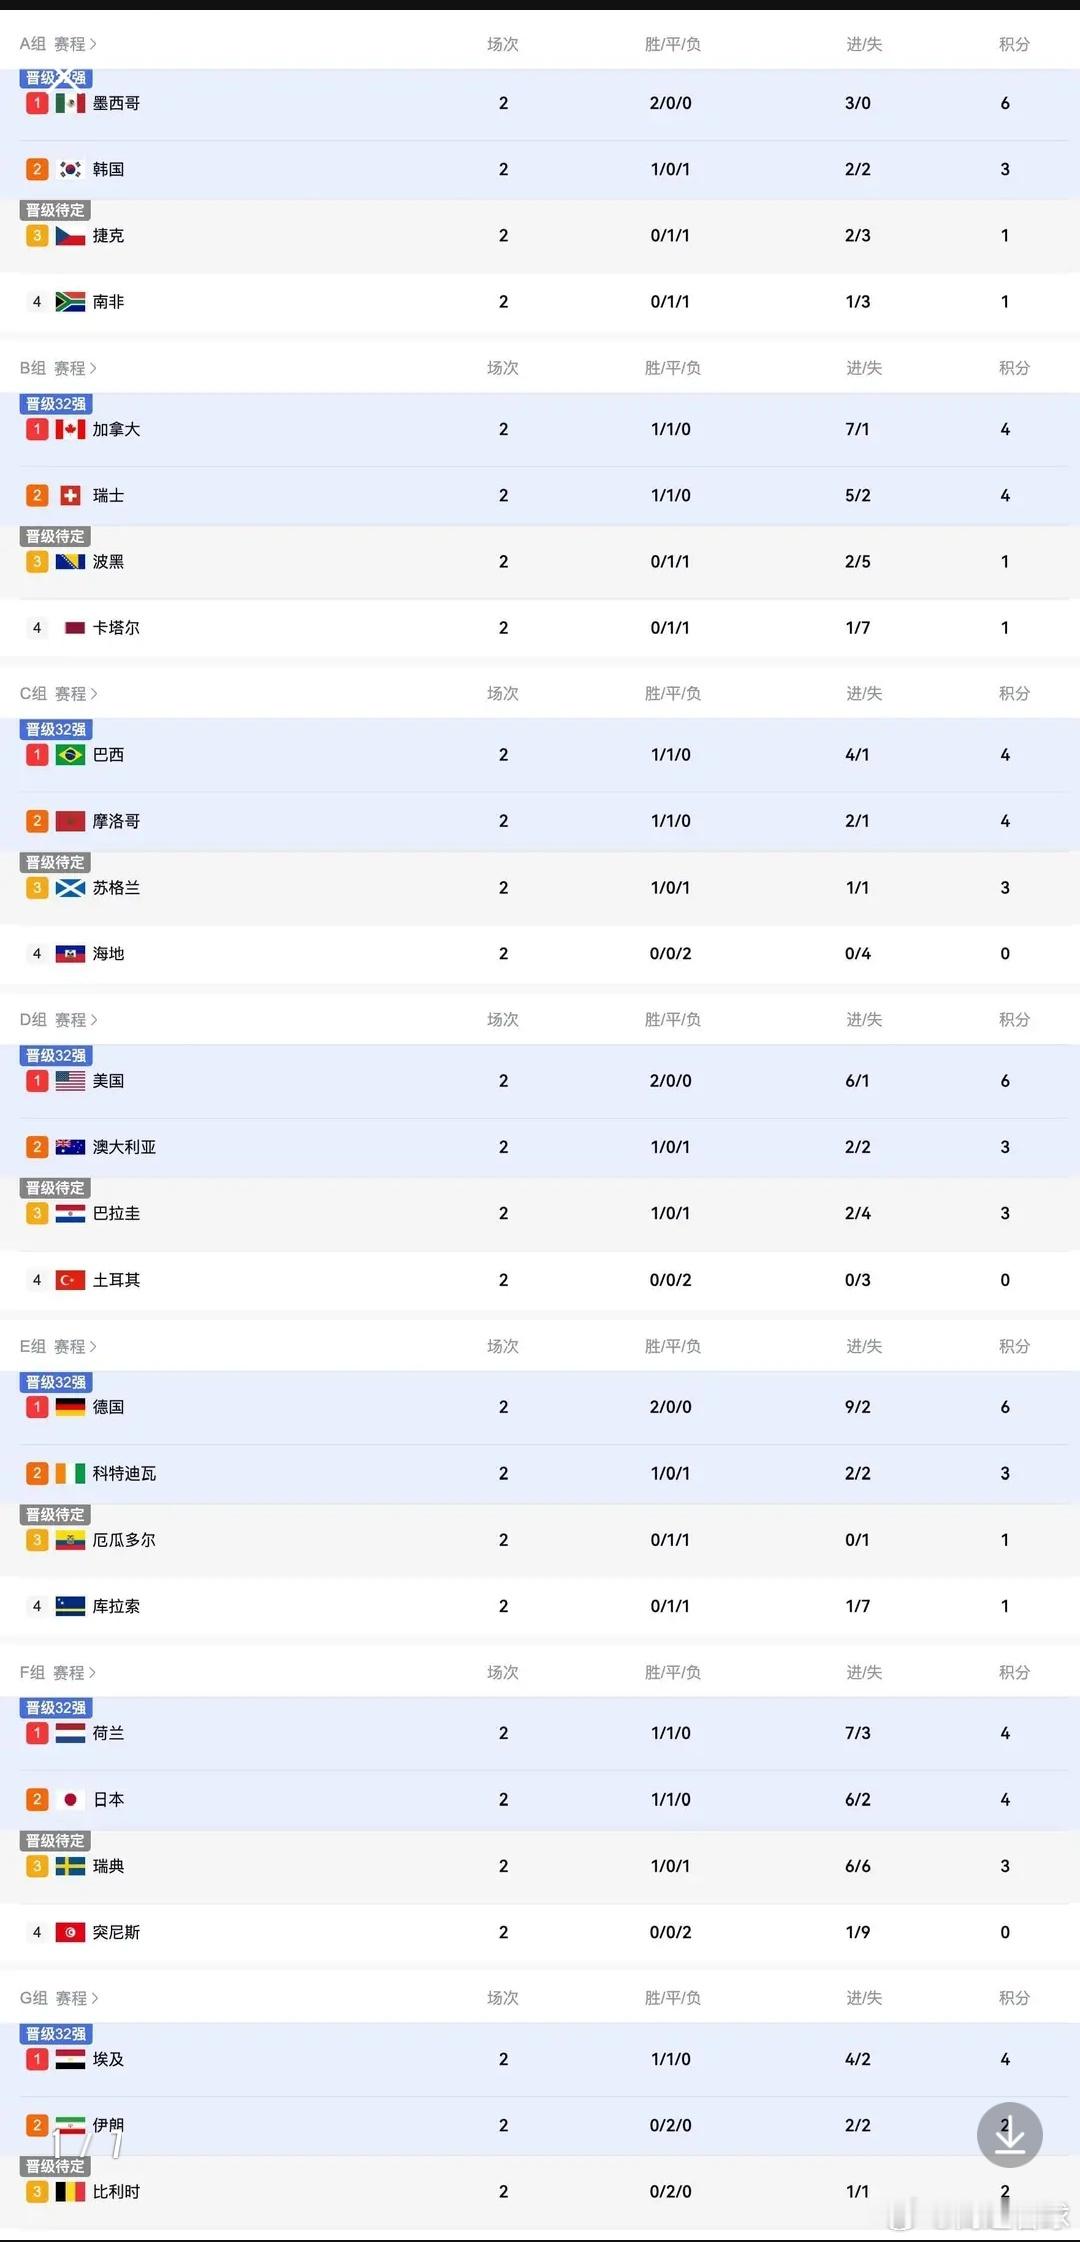
Task: Select the 荷兰 team name
Action: click(x=108, y=1733)
